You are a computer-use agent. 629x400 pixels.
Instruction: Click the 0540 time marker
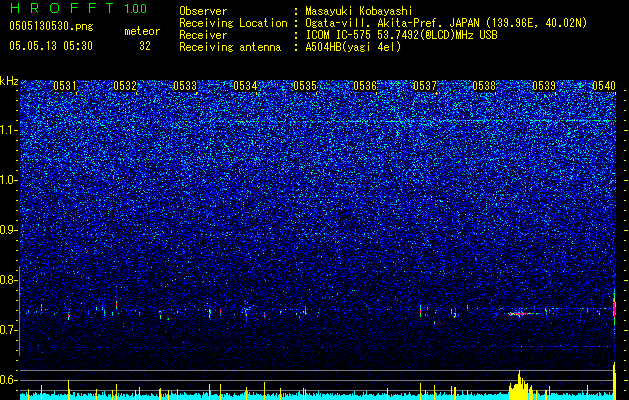click(604, 86)
